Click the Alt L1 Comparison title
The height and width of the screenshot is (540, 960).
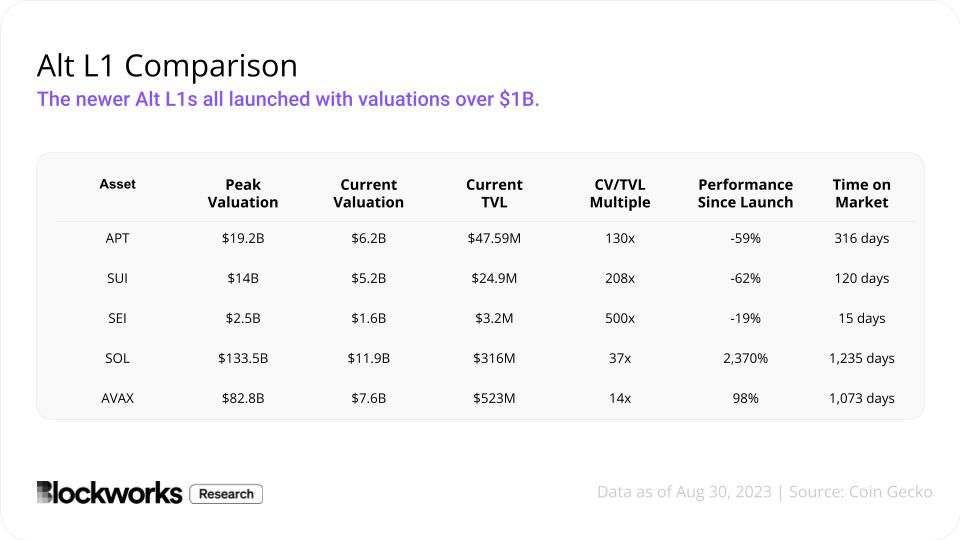[x=167, y=66]
